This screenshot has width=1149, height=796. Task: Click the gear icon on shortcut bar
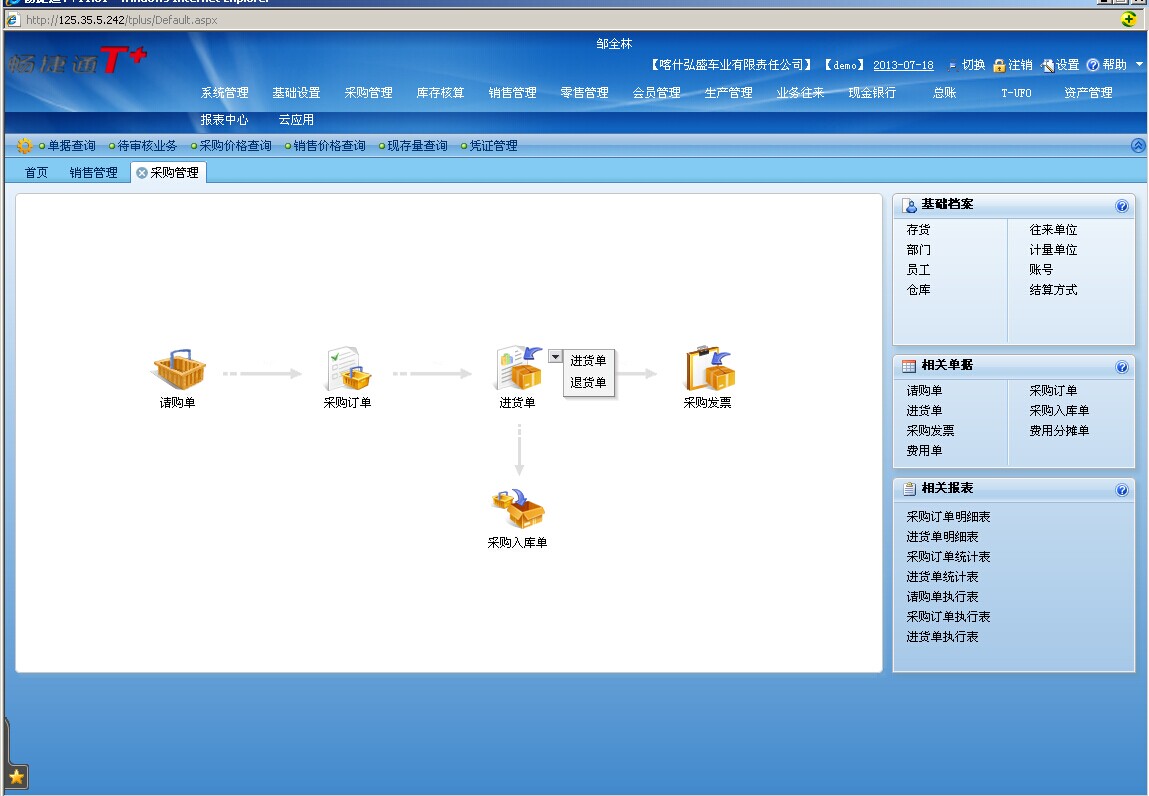click(x=24, y=146)
